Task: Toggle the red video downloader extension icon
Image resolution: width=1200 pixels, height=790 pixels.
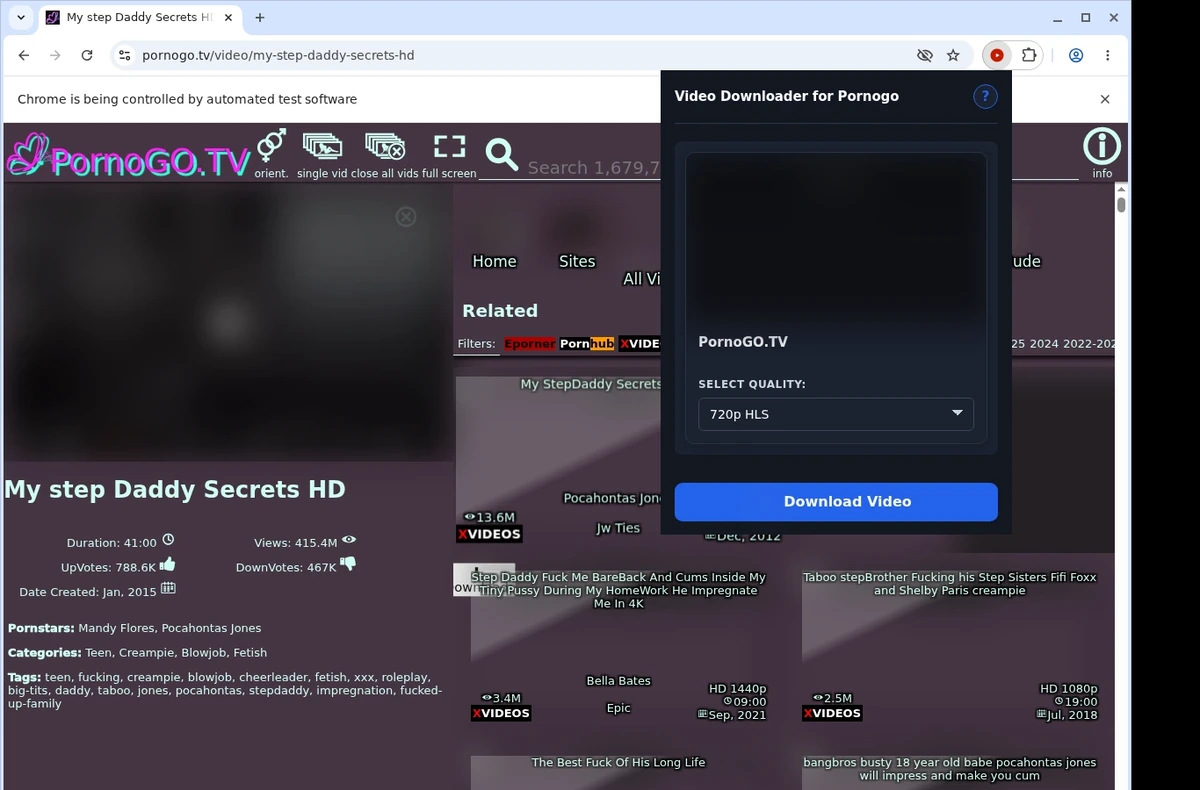Action: [997, 56]
